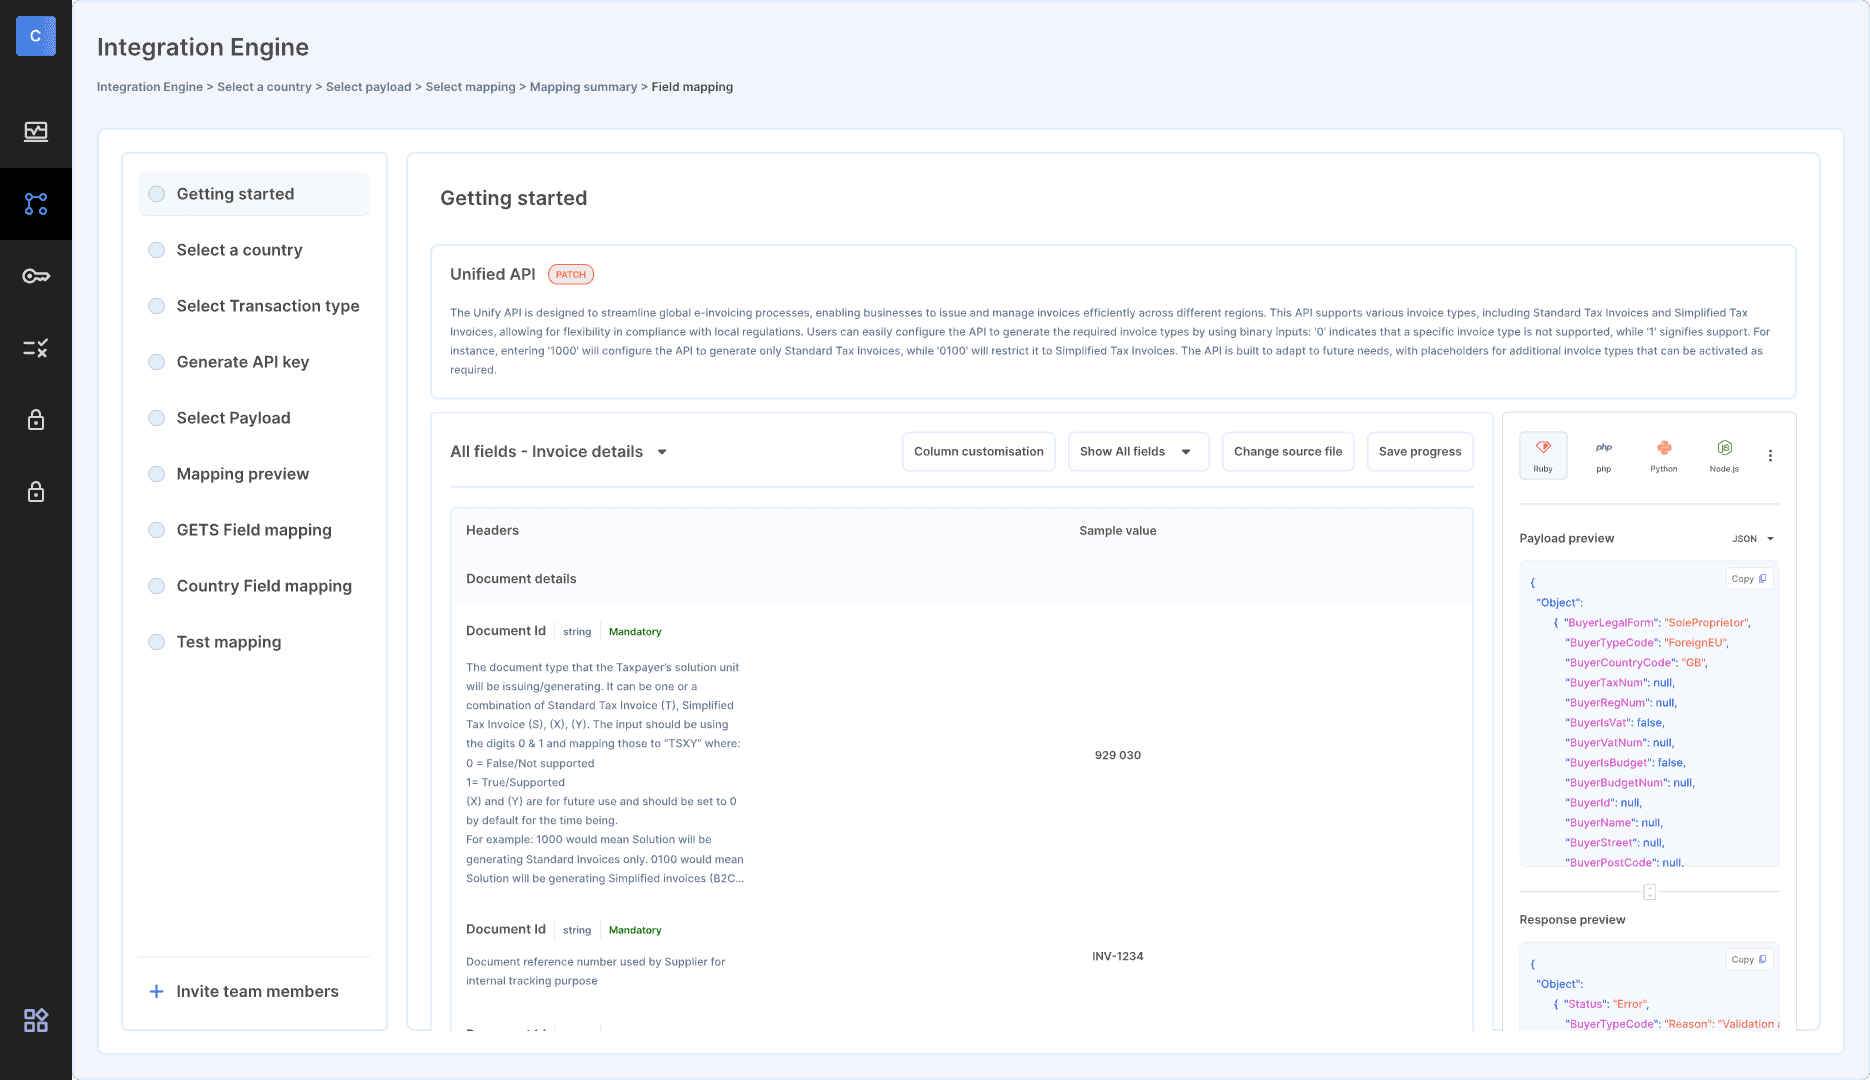Select the Test mapping step
The image size is (1870, 1080).
pos(228,641)
